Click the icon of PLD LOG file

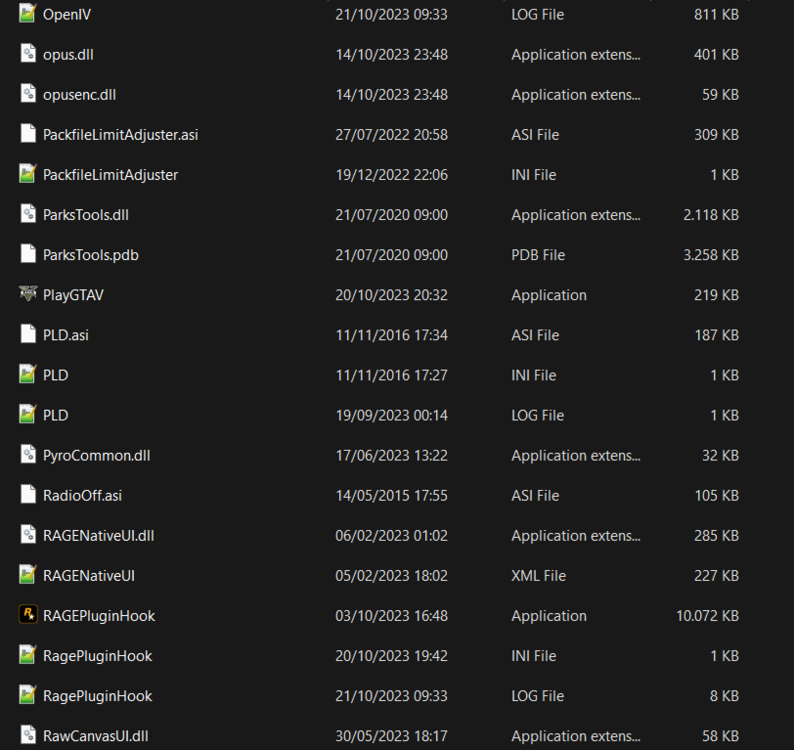coord(28,414)
